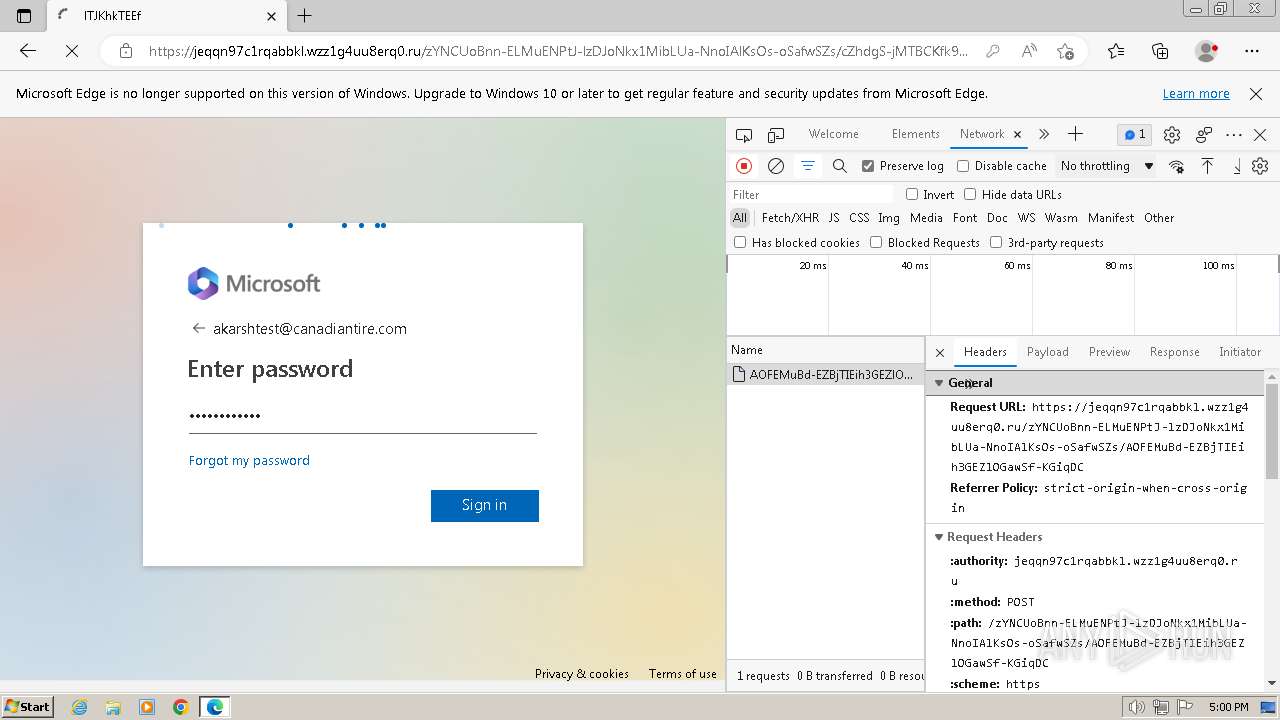1280x720 pixels.
Task: Toggle the network filter bar icon
Action: click(x=808, y=166)
